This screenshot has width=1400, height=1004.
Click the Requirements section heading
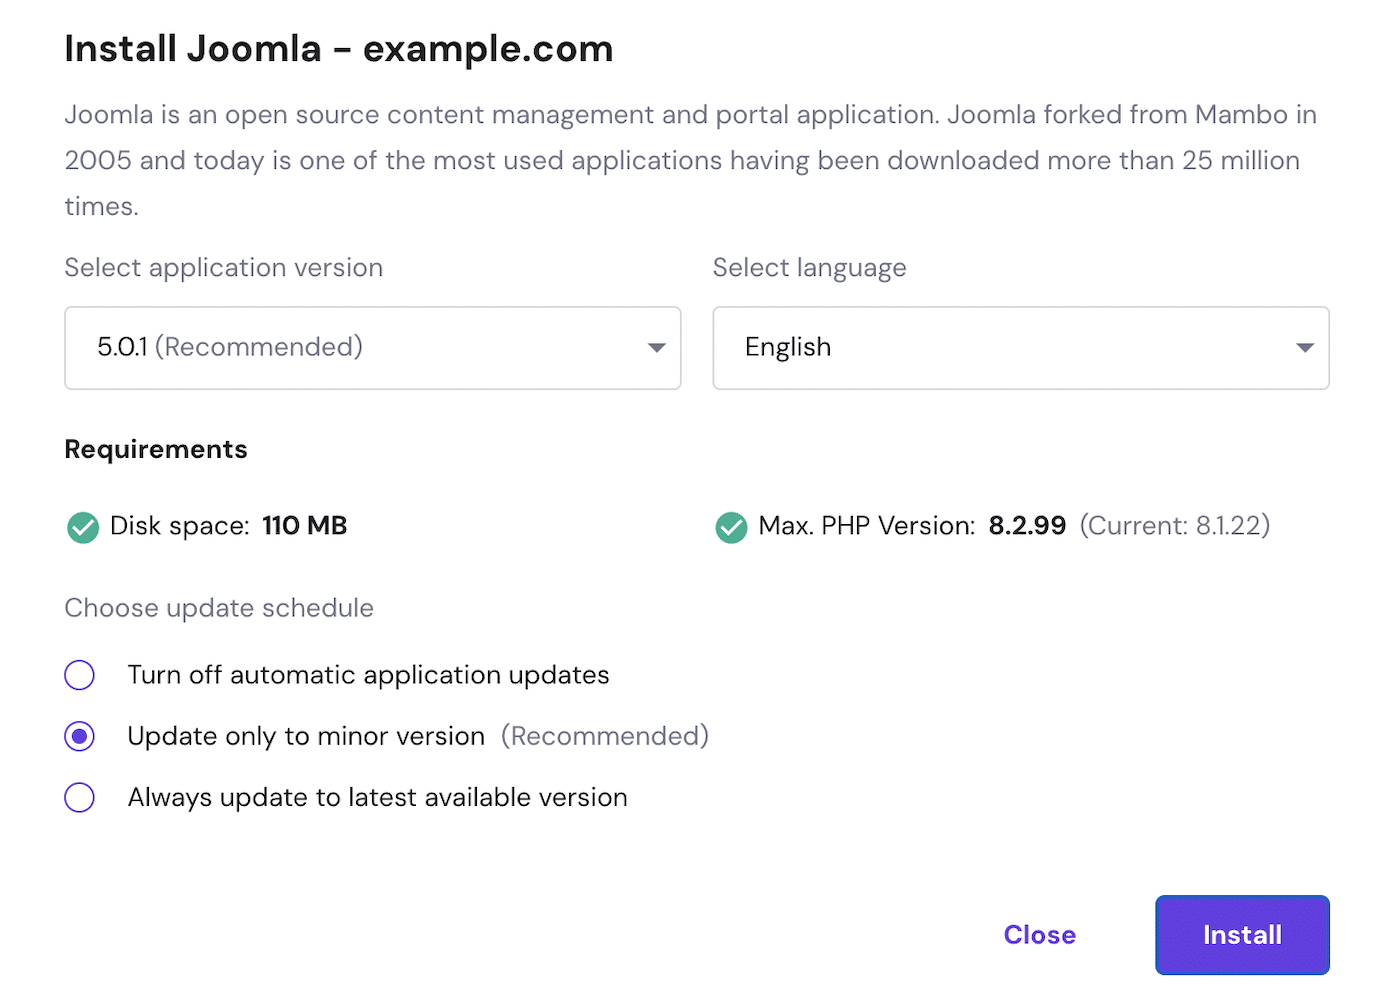(x=155, y=449)
